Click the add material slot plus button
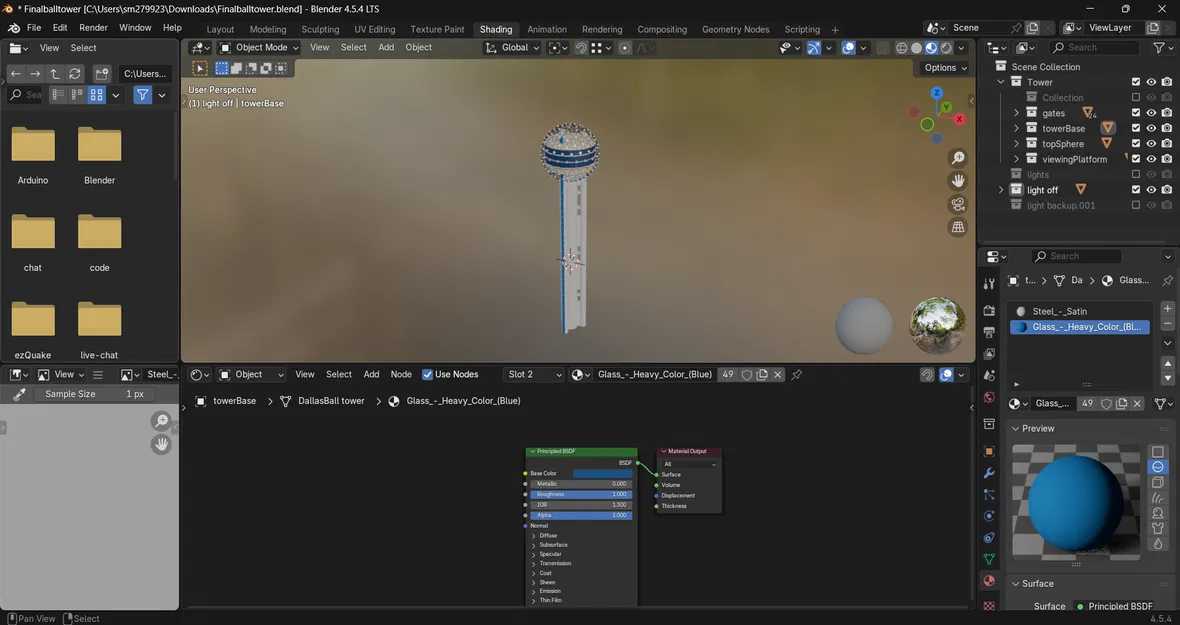Screen dimensions: 1180x625 [1167, 309]
